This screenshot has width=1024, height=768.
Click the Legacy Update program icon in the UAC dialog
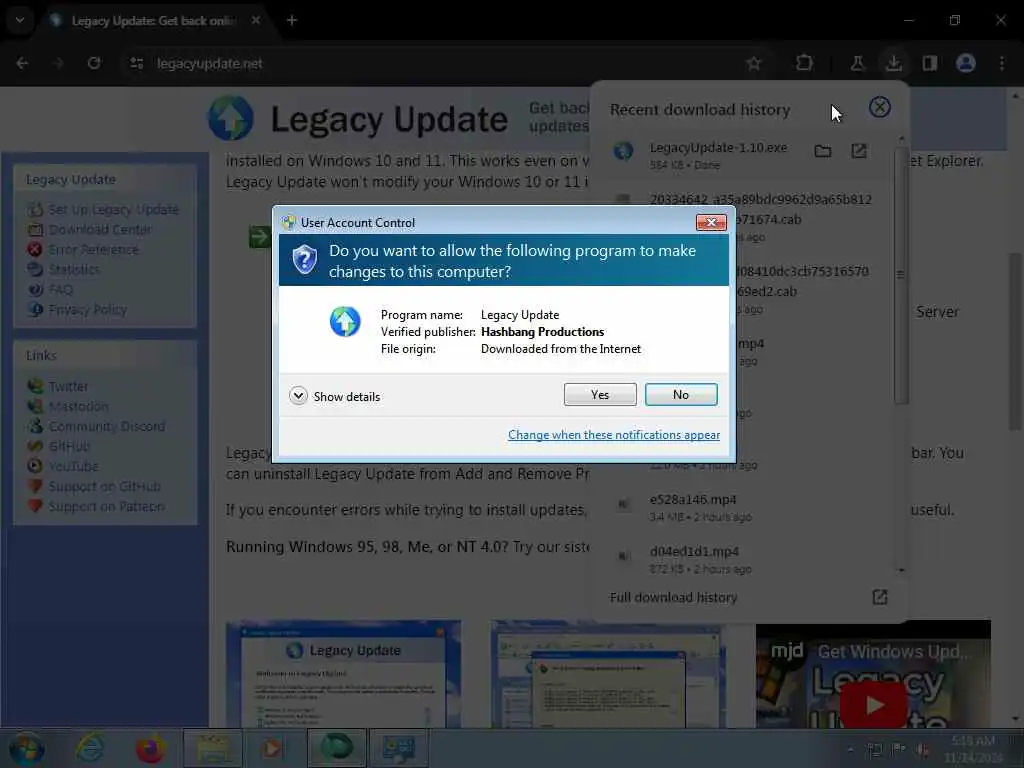345,321
